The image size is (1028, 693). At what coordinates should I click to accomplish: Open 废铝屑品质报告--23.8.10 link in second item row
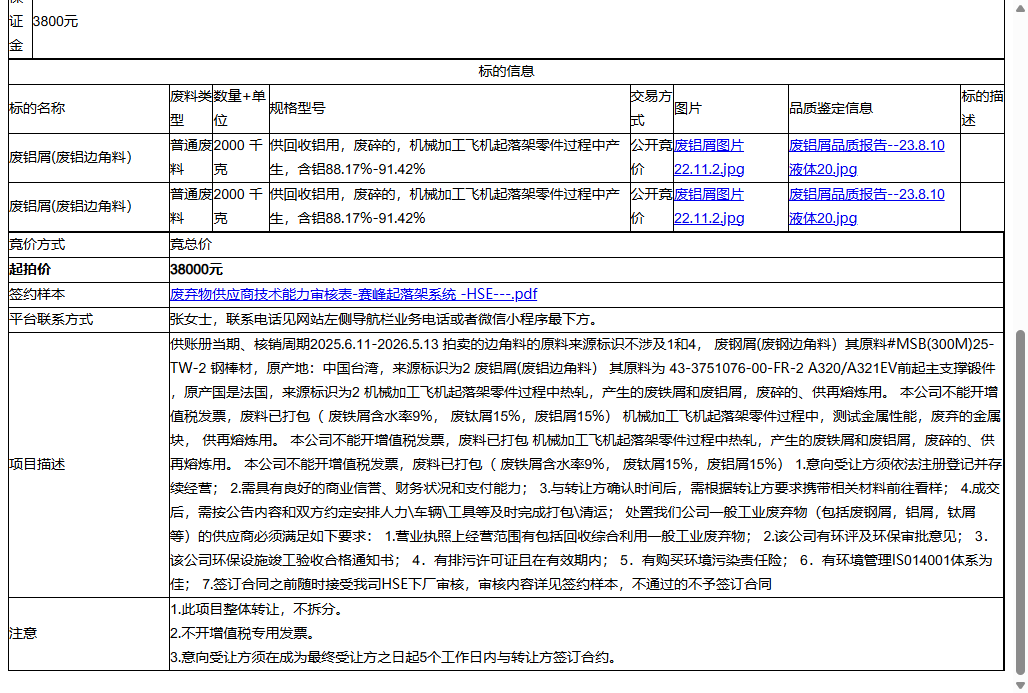point(867,207)
